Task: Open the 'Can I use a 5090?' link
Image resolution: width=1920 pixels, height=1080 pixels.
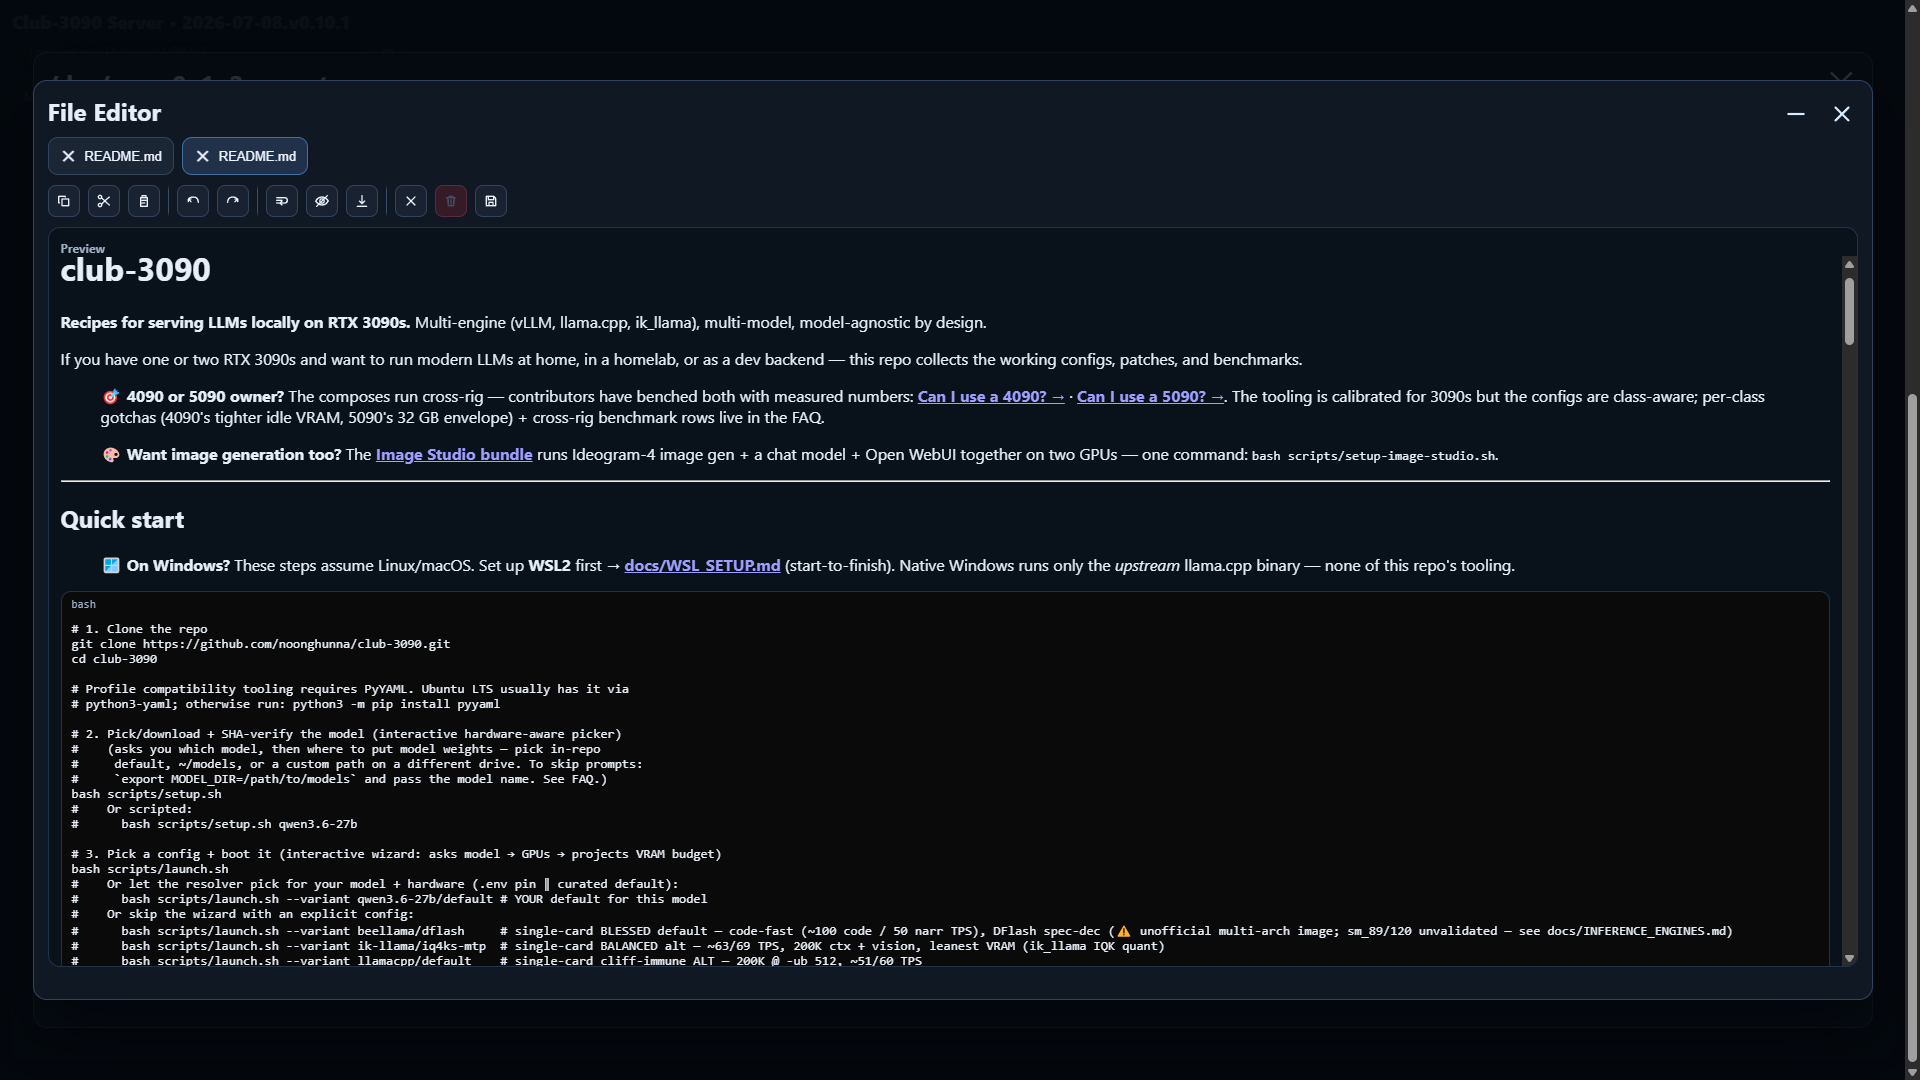Action: coord(1150,397)
